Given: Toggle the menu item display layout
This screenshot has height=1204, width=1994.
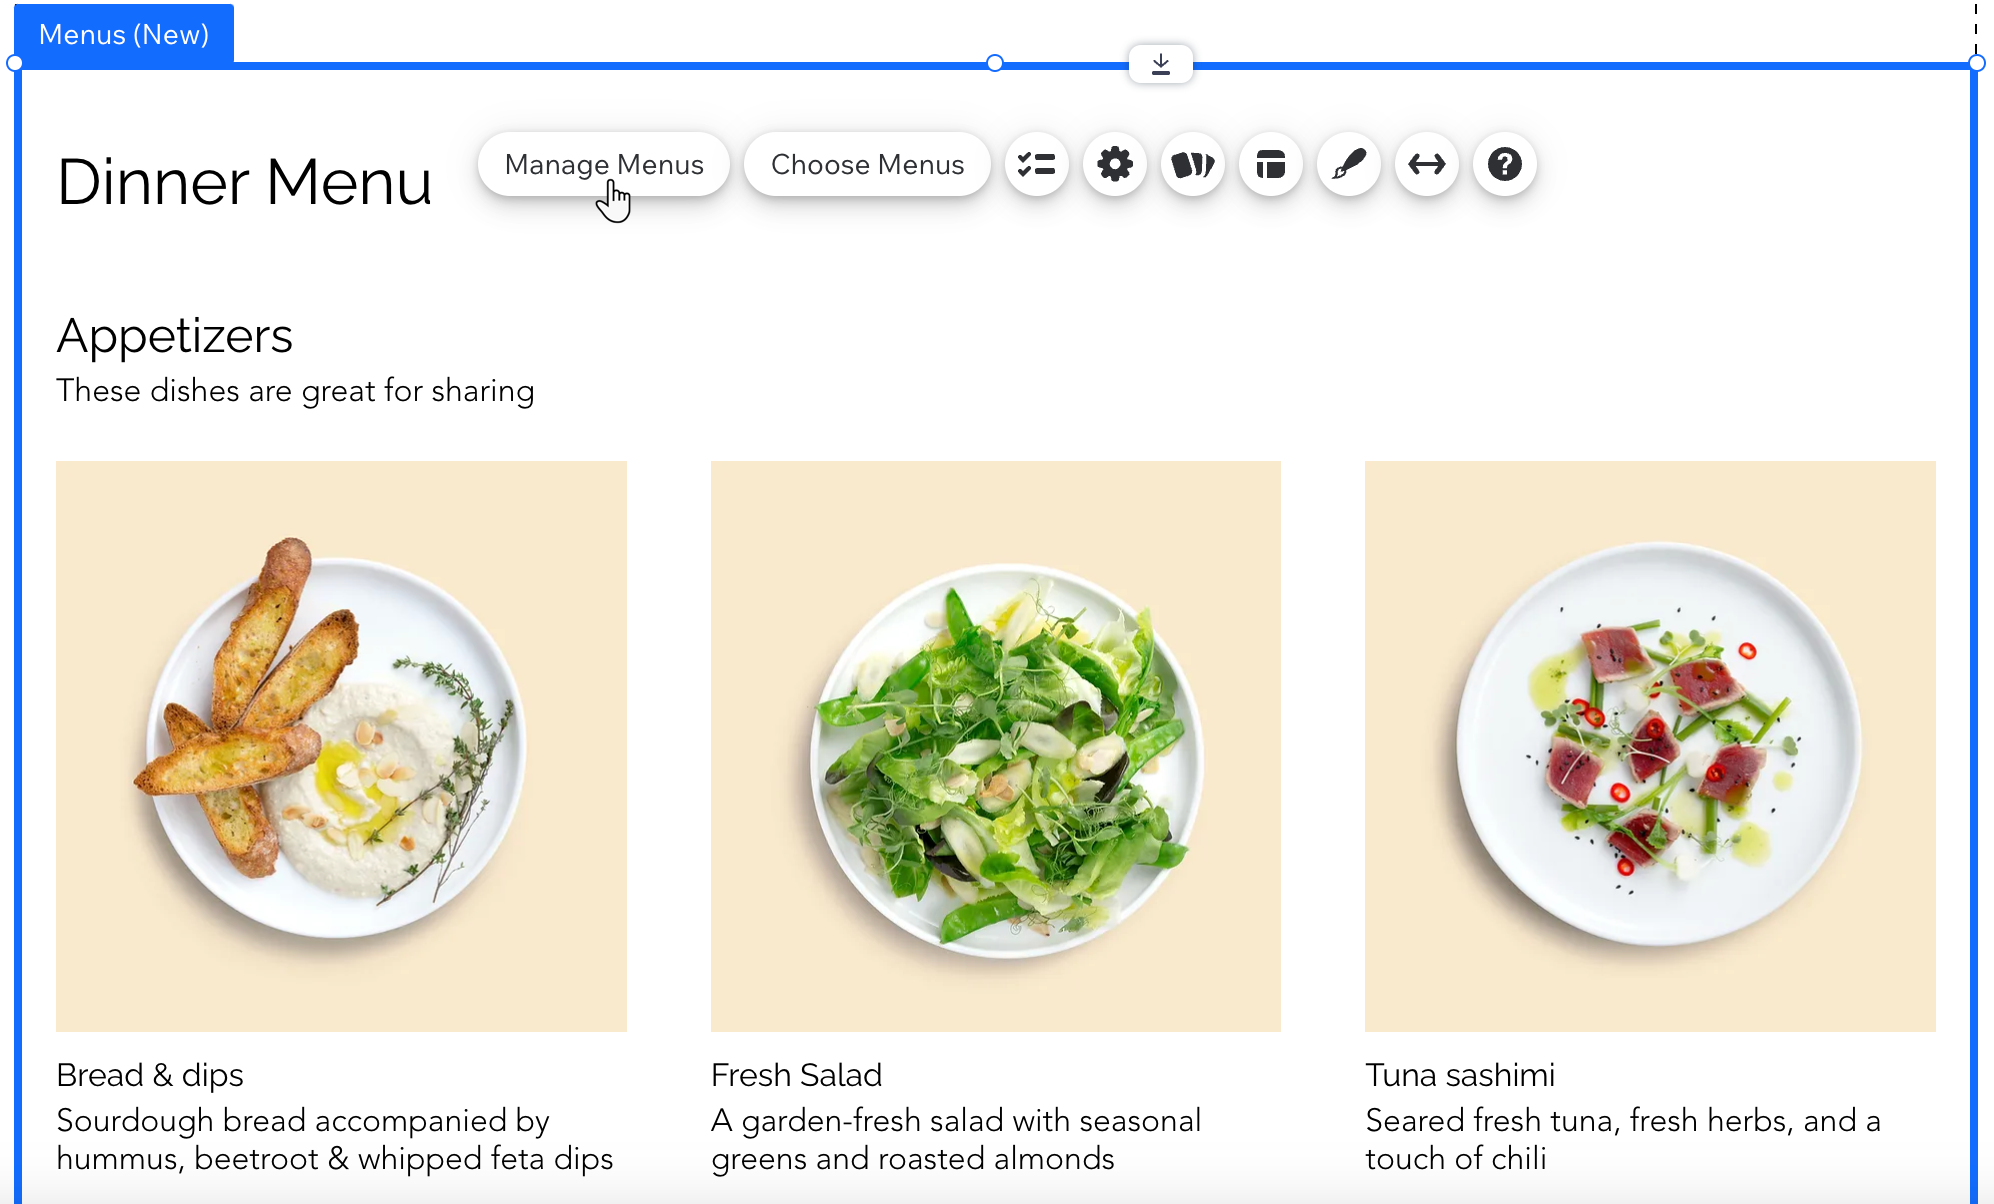Looking at the screenshot, I should coord(1272,165).
